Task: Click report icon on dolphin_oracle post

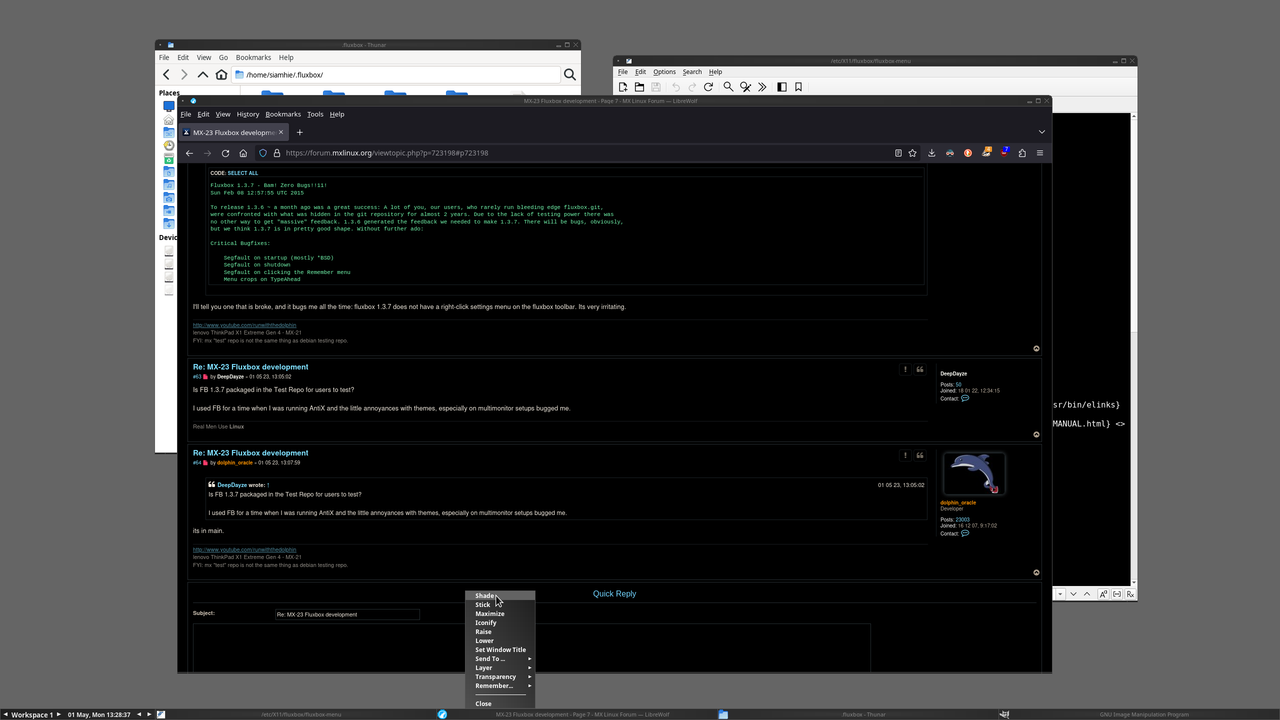Action: pyautogui.click(x=905, y=455)
